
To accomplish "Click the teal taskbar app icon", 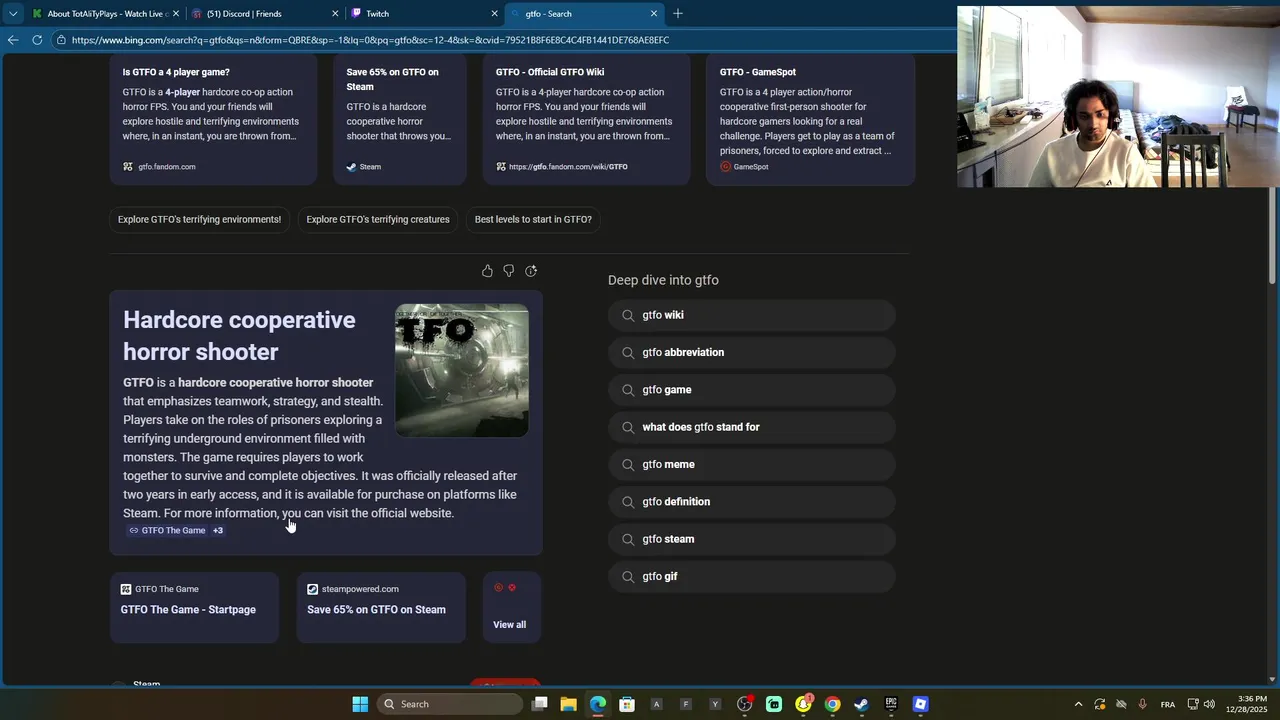I will (774, 704).
